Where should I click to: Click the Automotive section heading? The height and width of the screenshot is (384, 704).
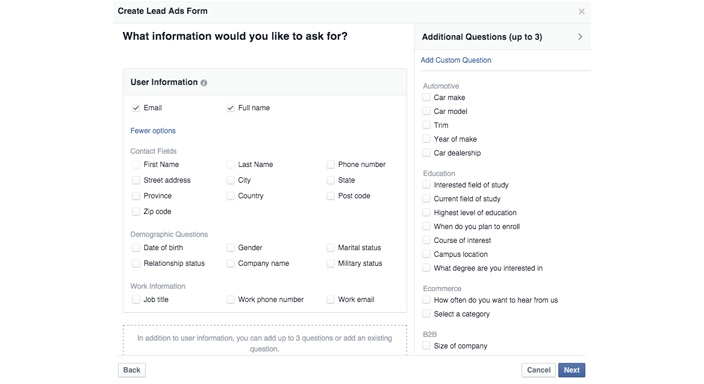(x=441, y=86)
